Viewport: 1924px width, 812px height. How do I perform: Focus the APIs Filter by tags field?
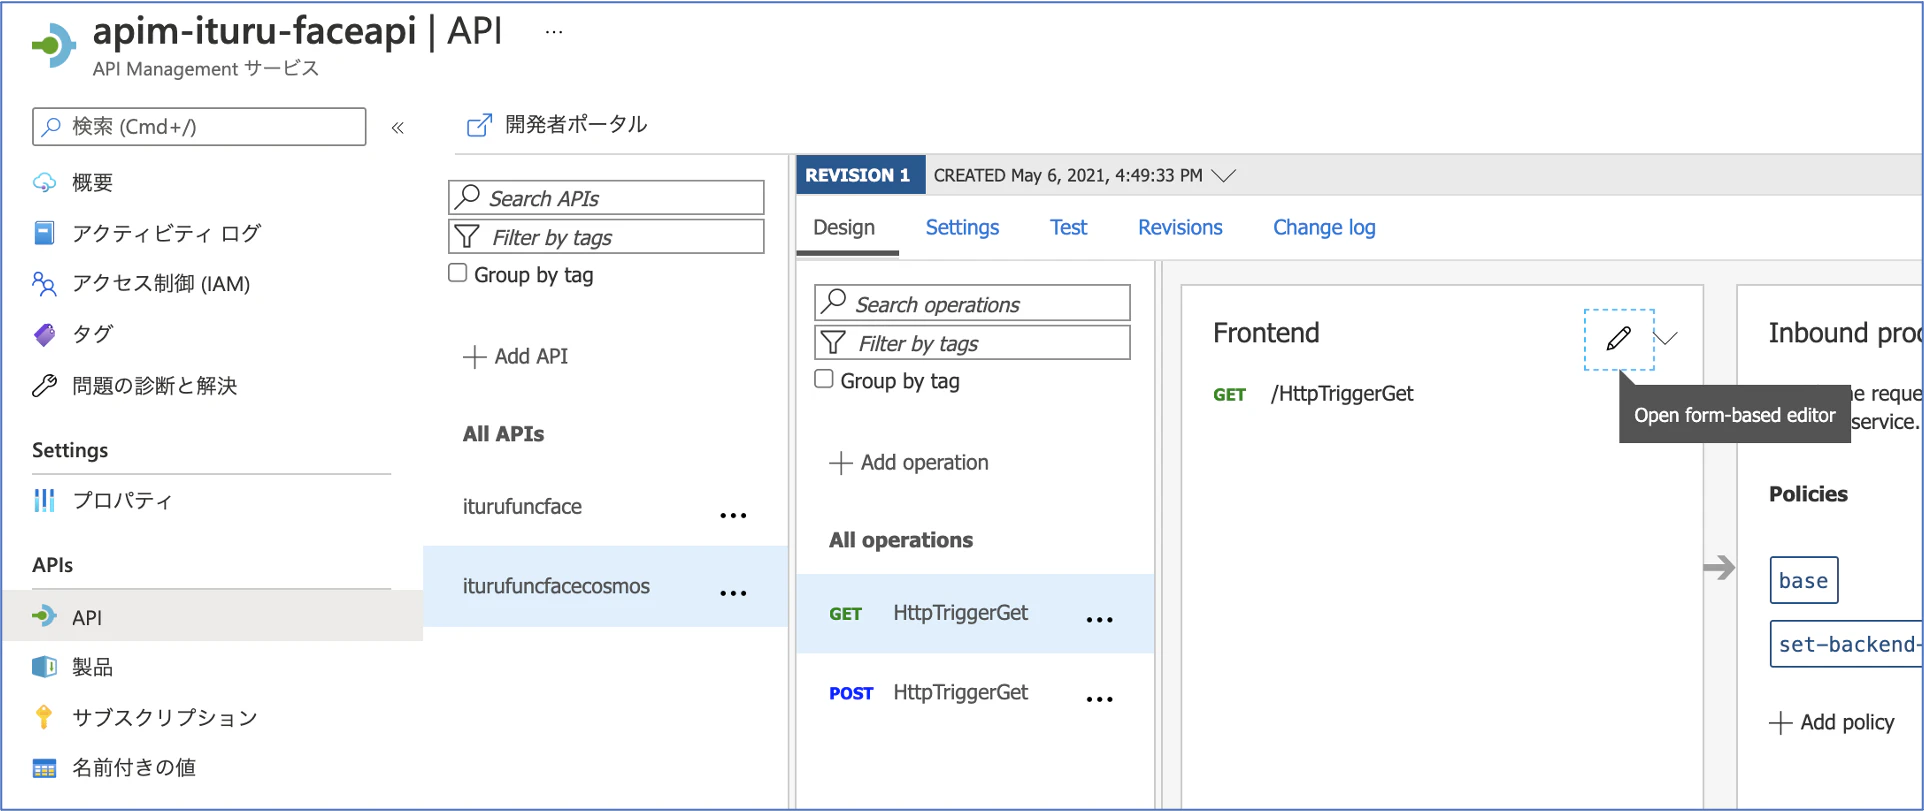tap(606, 237)
